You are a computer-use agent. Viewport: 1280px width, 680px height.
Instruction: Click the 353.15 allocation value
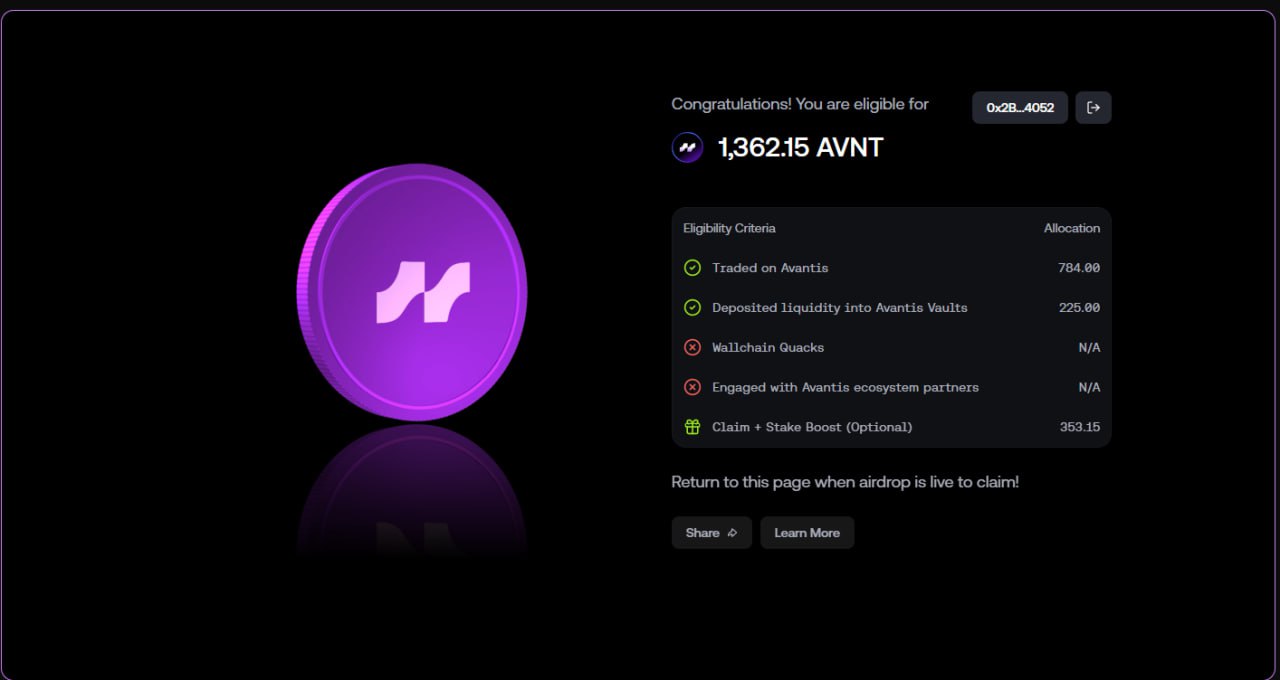coord(1080,427)
